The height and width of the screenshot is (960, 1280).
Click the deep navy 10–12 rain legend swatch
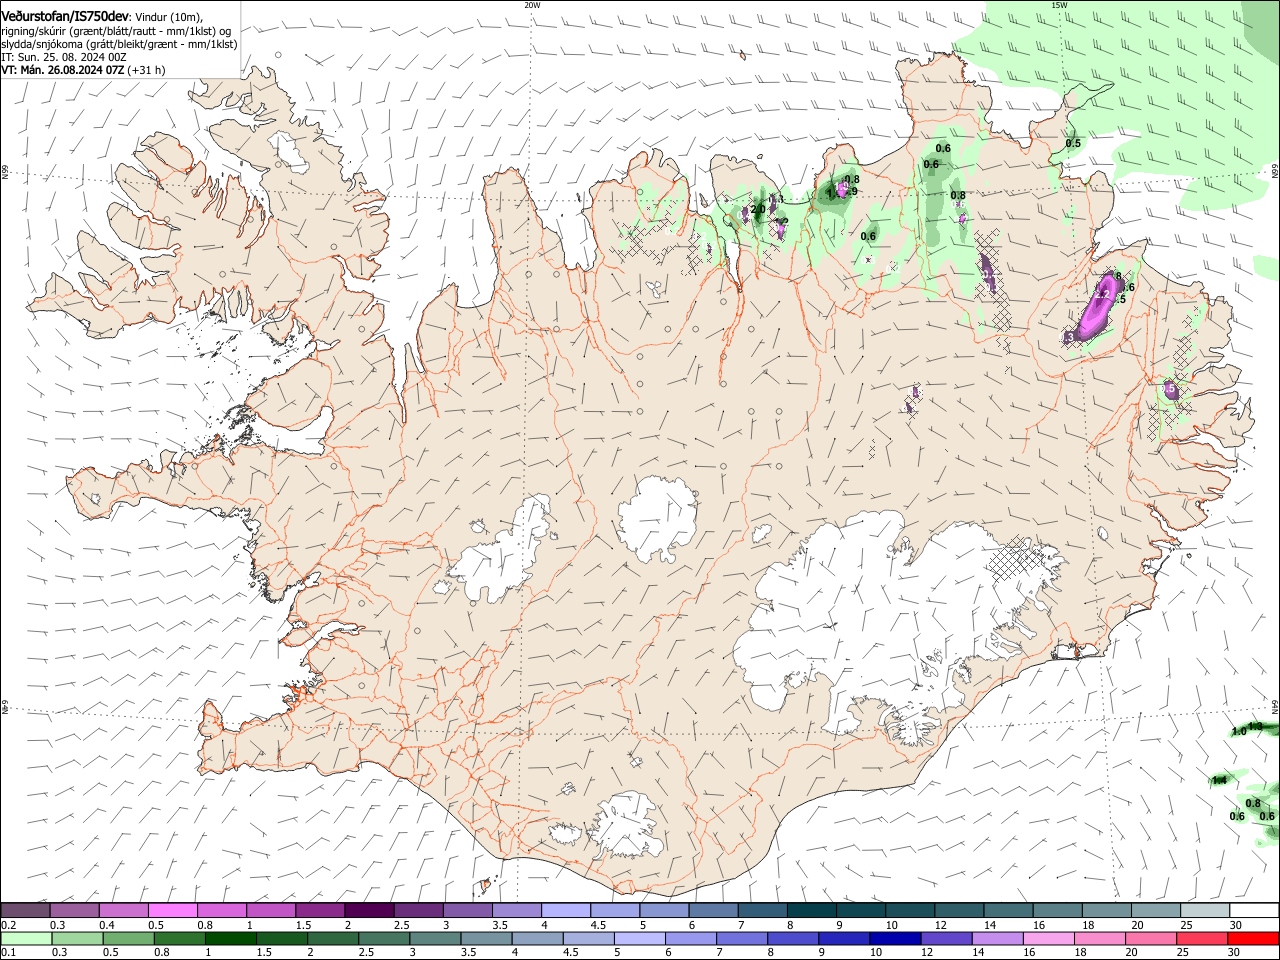click(896, 939)
